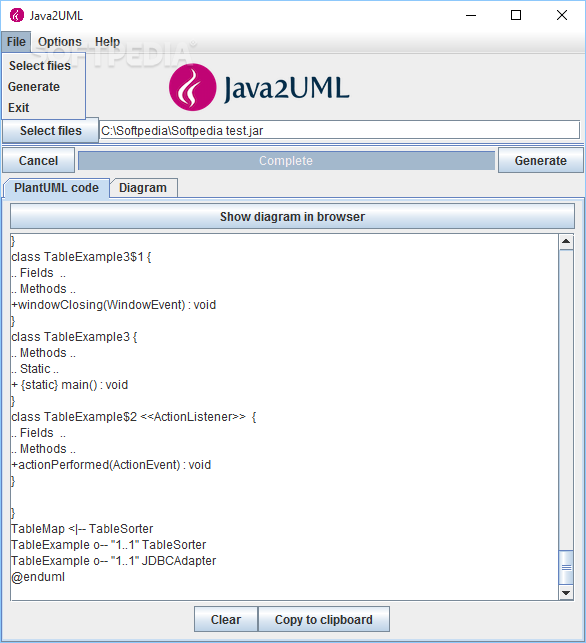Click 'class TableExample$2 <<ActionListener>>' line
The height and width of the screenshot is (643, 586).
[x=134, y=417]
